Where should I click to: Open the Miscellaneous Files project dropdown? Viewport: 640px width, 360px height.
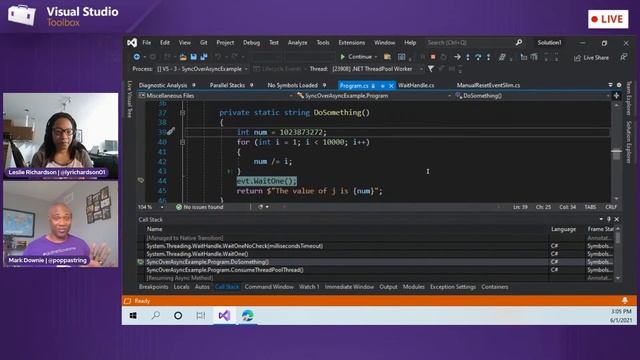pos(216,96)
